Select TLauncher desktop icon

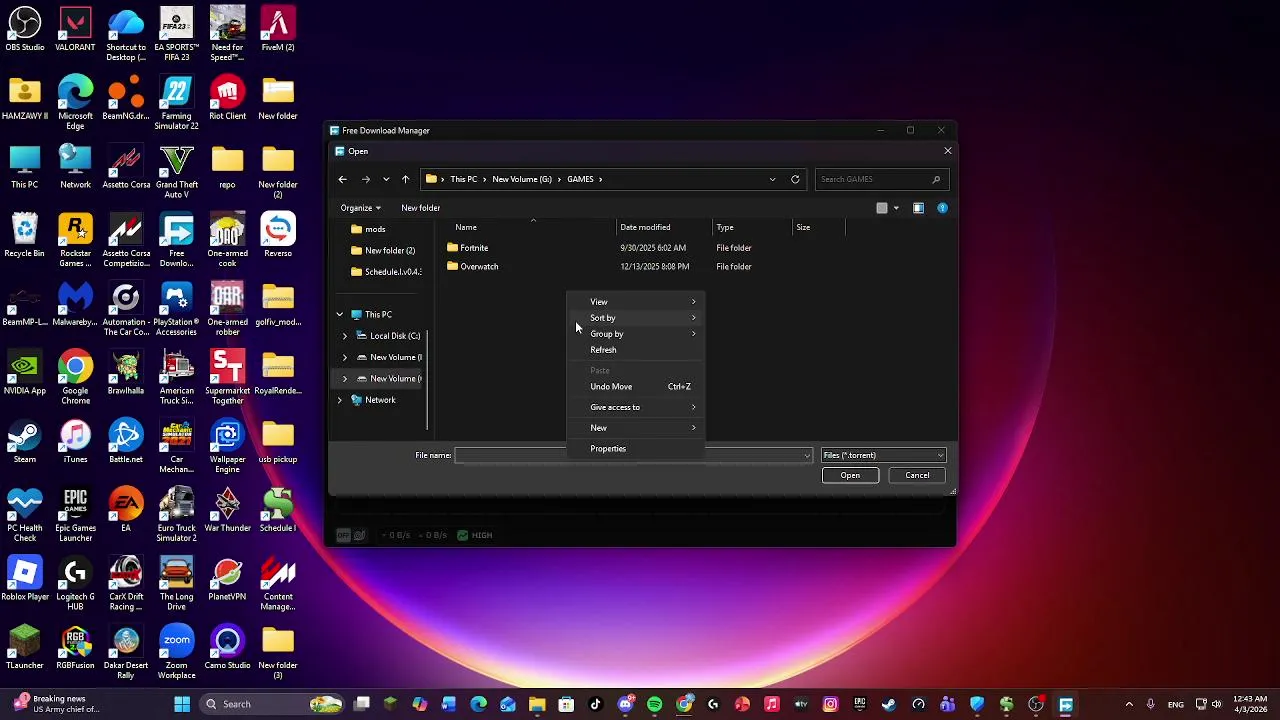click(x=25, y=649)
